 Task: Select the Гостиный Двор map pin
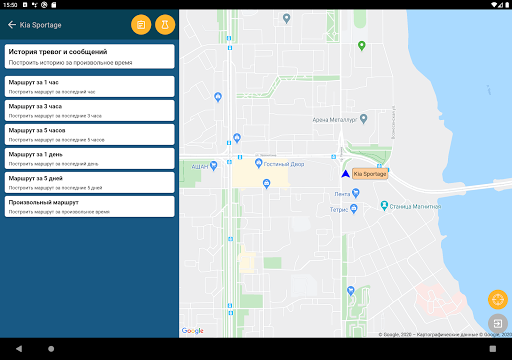[x=258, y=163]
